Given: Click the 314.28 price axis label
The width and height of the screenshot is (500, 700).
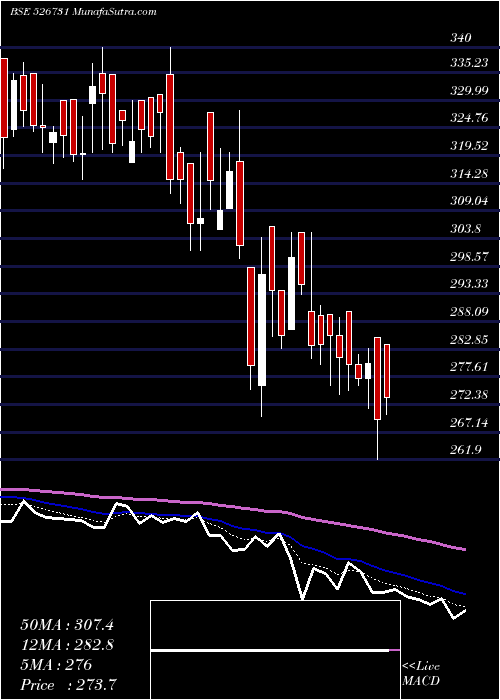Looking at the screenshot, I should tap(469, 173).
